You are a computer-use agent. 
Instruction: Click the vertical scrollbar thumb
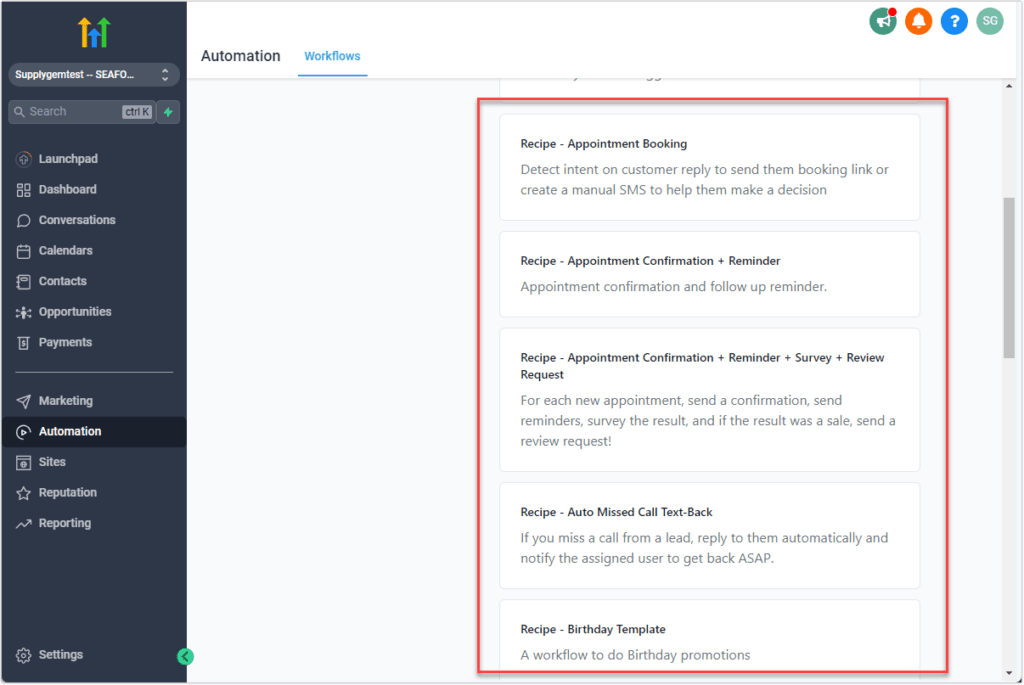point(1009,278)
